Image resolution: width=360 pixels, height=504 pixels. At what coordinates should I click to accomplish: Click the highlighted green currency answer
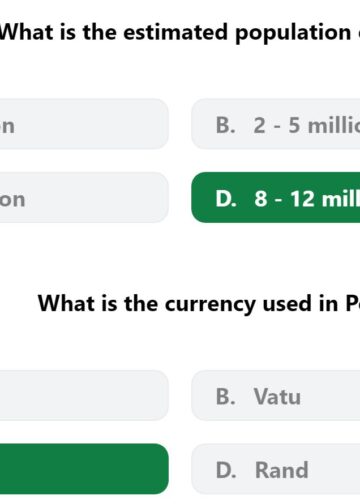pyautogui.click(x=84, y=469)
